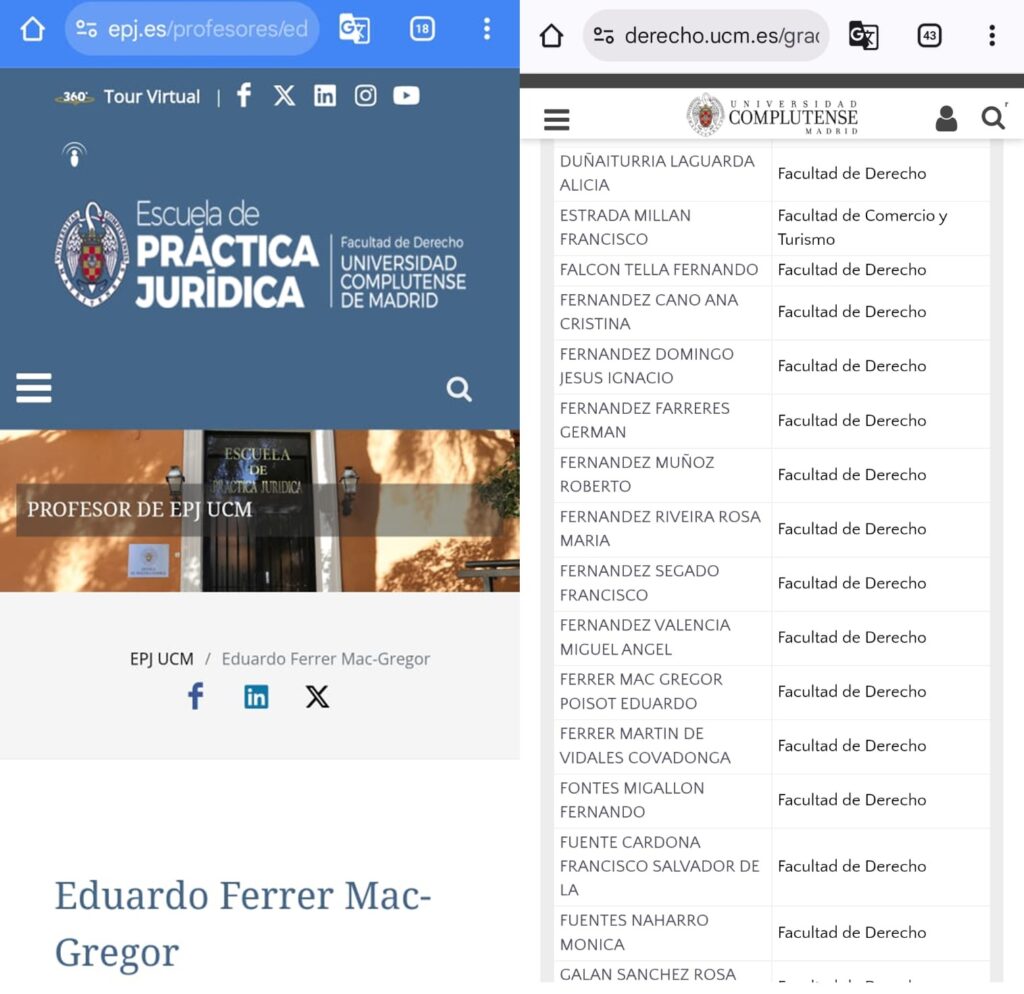Tap the translate icon in the epj.es browser

355,29
